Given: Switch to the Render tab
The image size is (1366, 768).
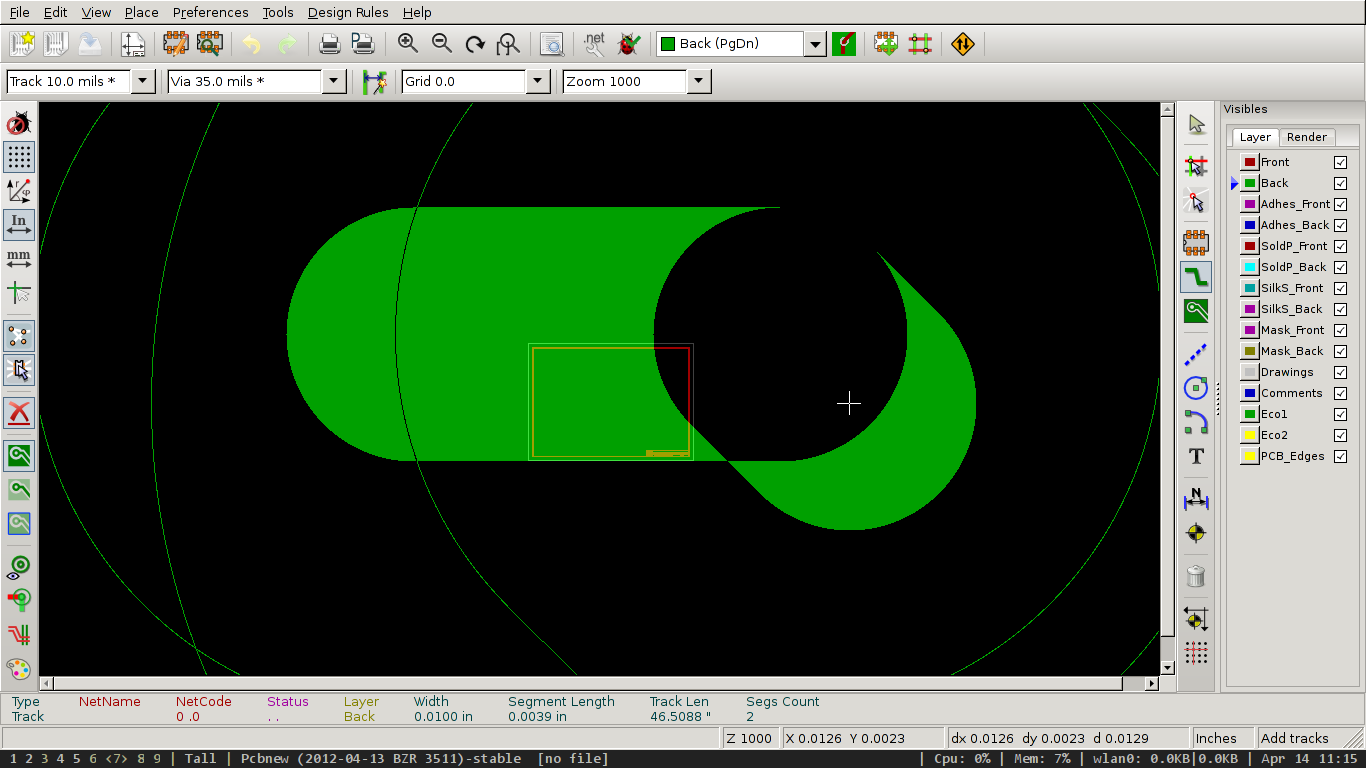Looking at the screenshot, I should pos(1306,137).
